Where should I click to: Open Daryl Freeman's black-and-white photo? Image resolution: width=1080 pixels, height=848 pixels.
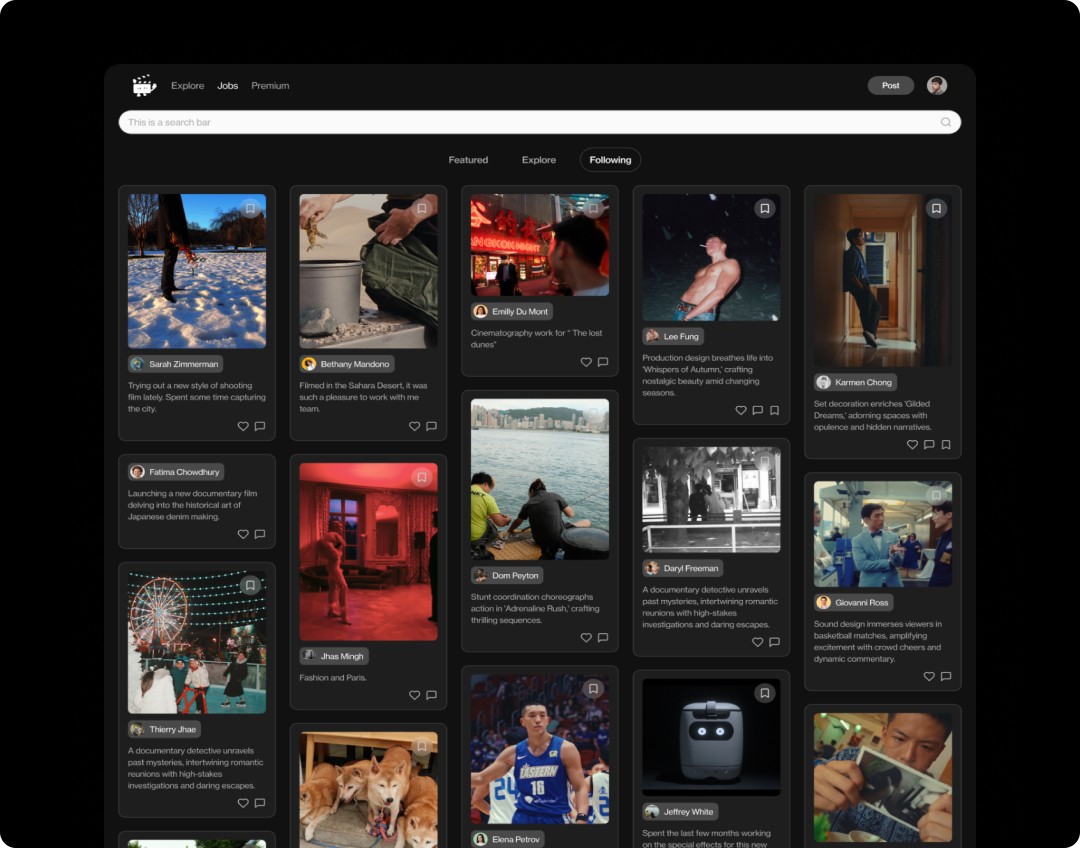coord(712,500)
